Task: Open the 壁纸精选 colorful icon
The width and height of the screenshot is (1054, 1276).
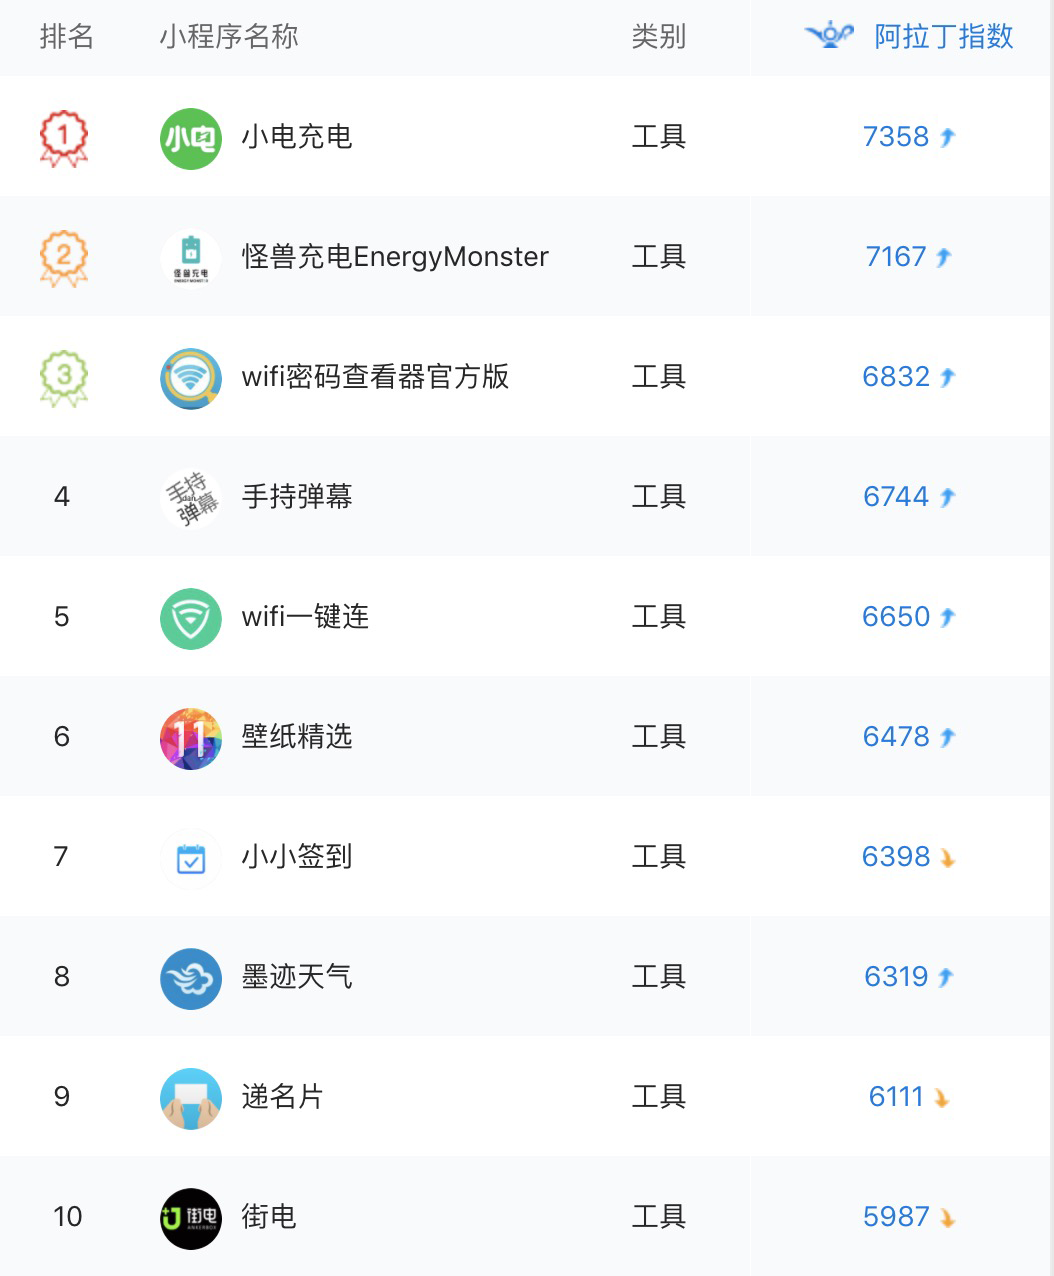Action: (190, 738)
